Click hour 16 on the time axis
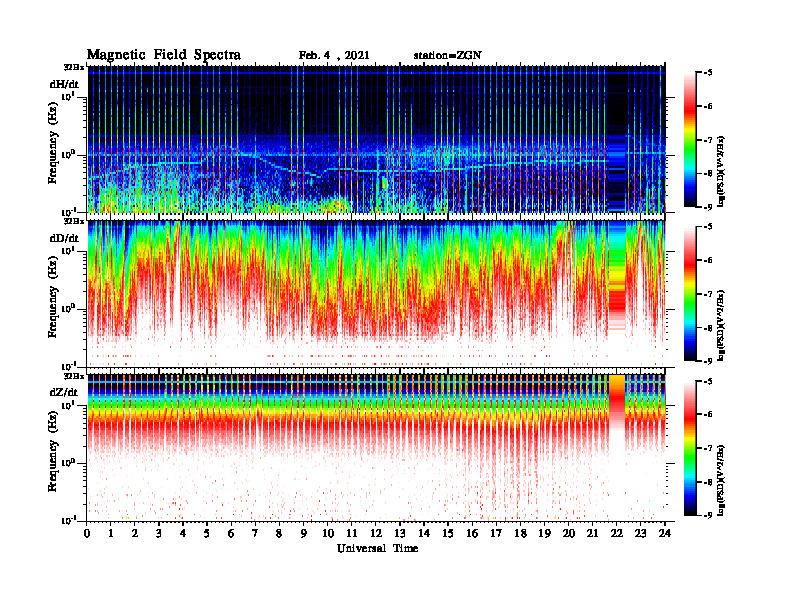Screen dimensions: 792x612 (x=472, y=533)
